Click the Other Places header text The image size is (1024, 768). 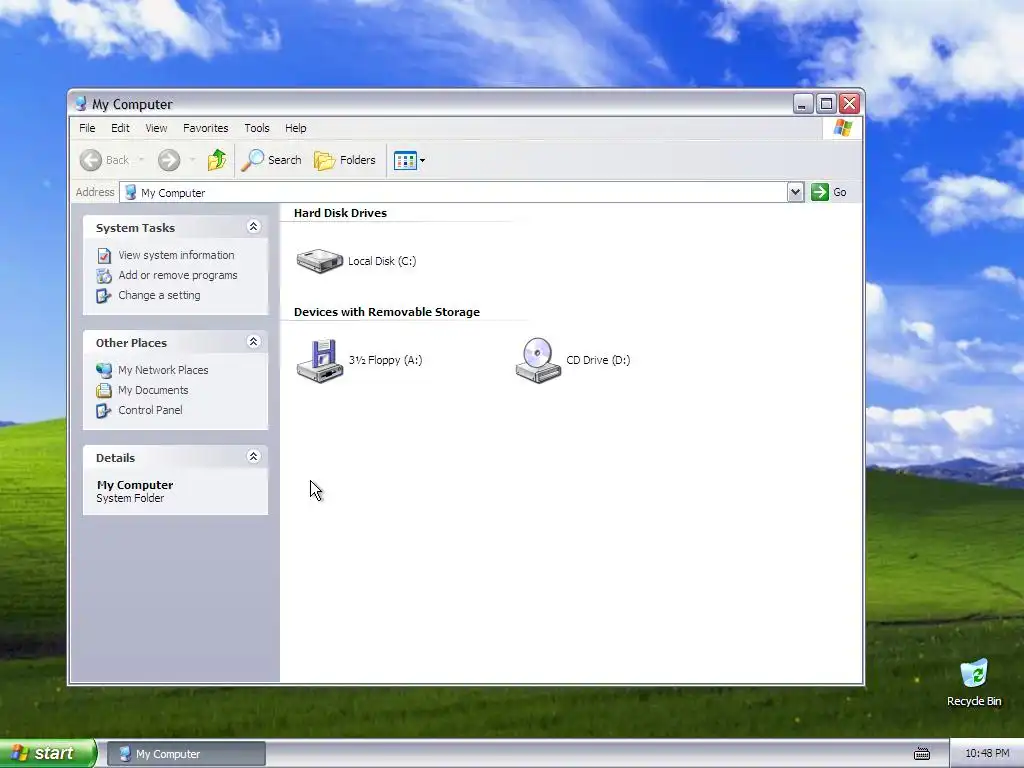[131, 343]
